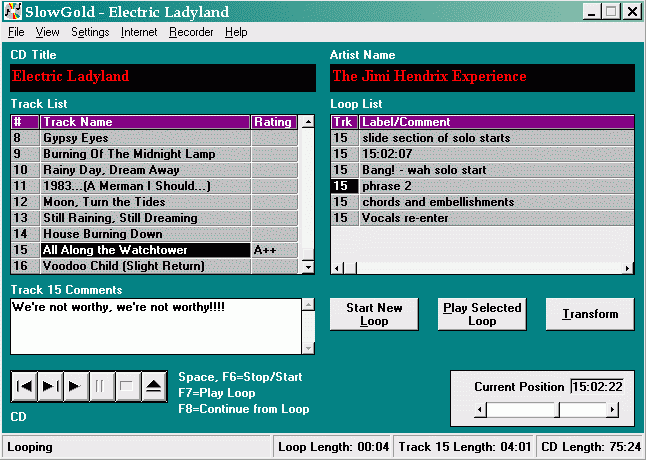Image resolution: width=646 pixels, height=460 pixels.
Task: Open the Settings menu
Action: (x=90, y=32)
